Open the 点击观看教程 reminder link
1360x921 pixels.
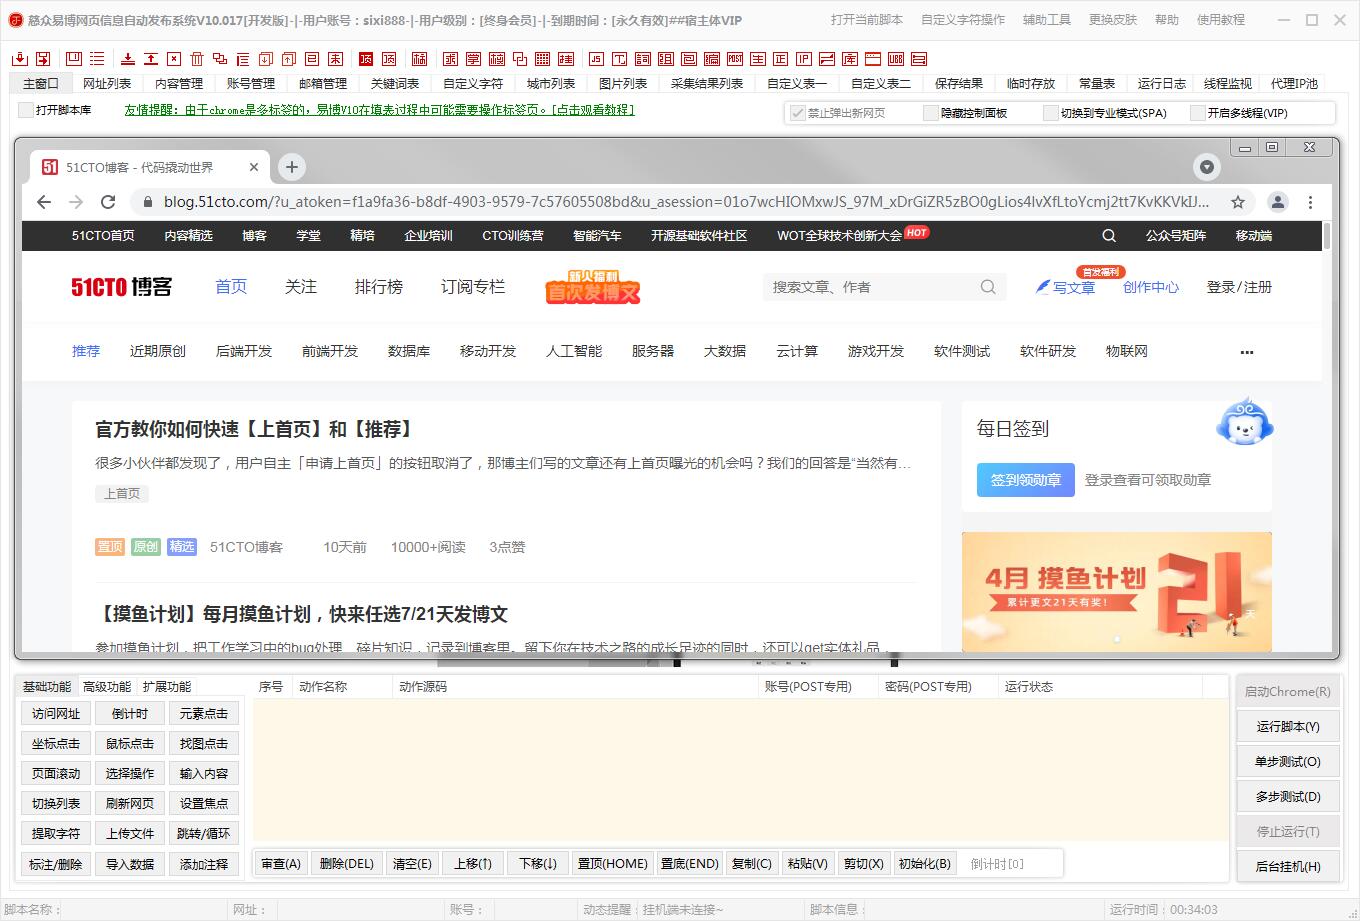594,110
